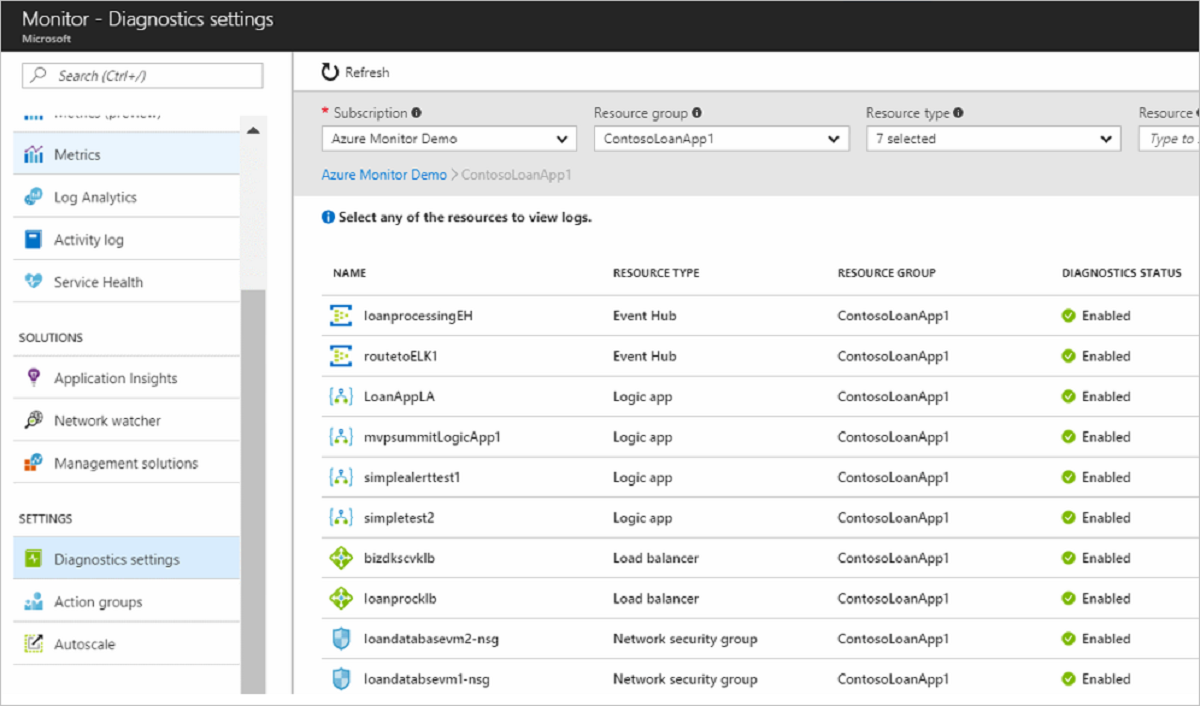
Task: Open Metrics in the sidebar menu
Action: 127,155
